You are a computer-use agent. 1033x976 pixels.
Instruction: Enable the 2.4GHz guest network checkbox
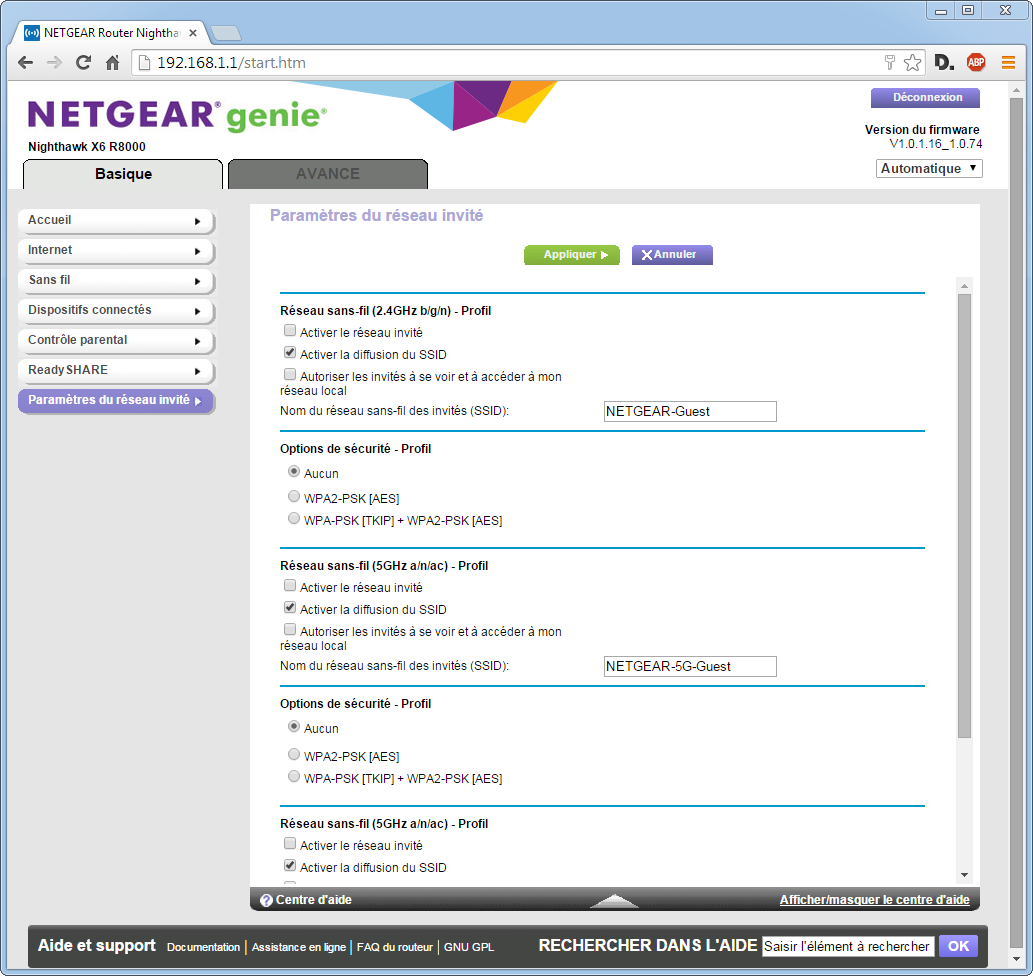pos(290,331)
